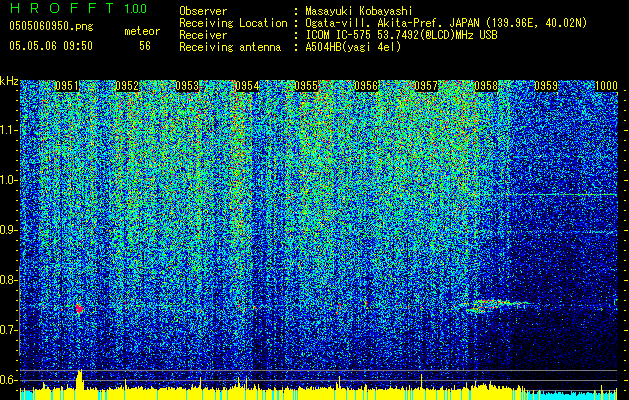Click the 1000 time marker
629x400 pixels.
606,86
